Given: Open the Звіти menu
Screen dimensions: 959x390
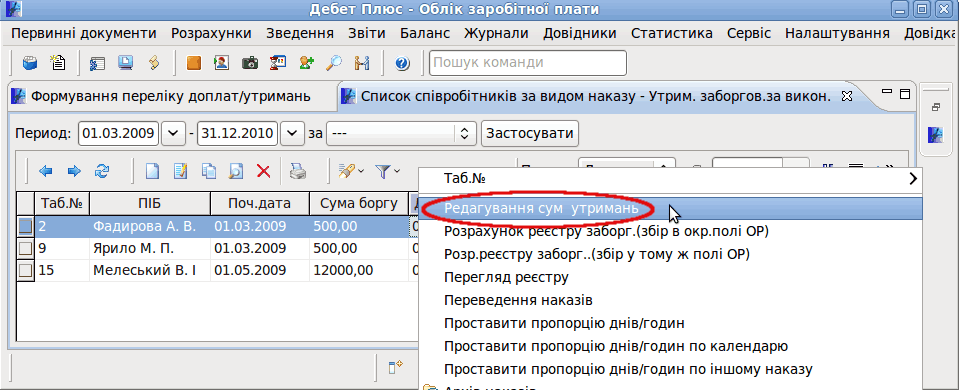Looking at the screenshot, I should (366, 33).
